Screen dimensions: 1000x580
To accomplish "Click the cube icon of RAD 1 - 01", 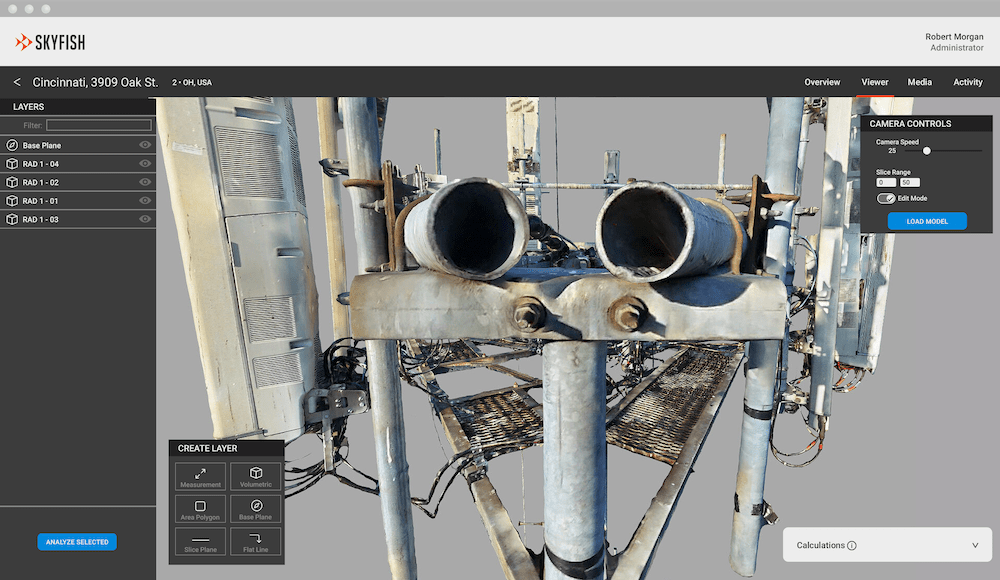I will (x=12, y=200).
